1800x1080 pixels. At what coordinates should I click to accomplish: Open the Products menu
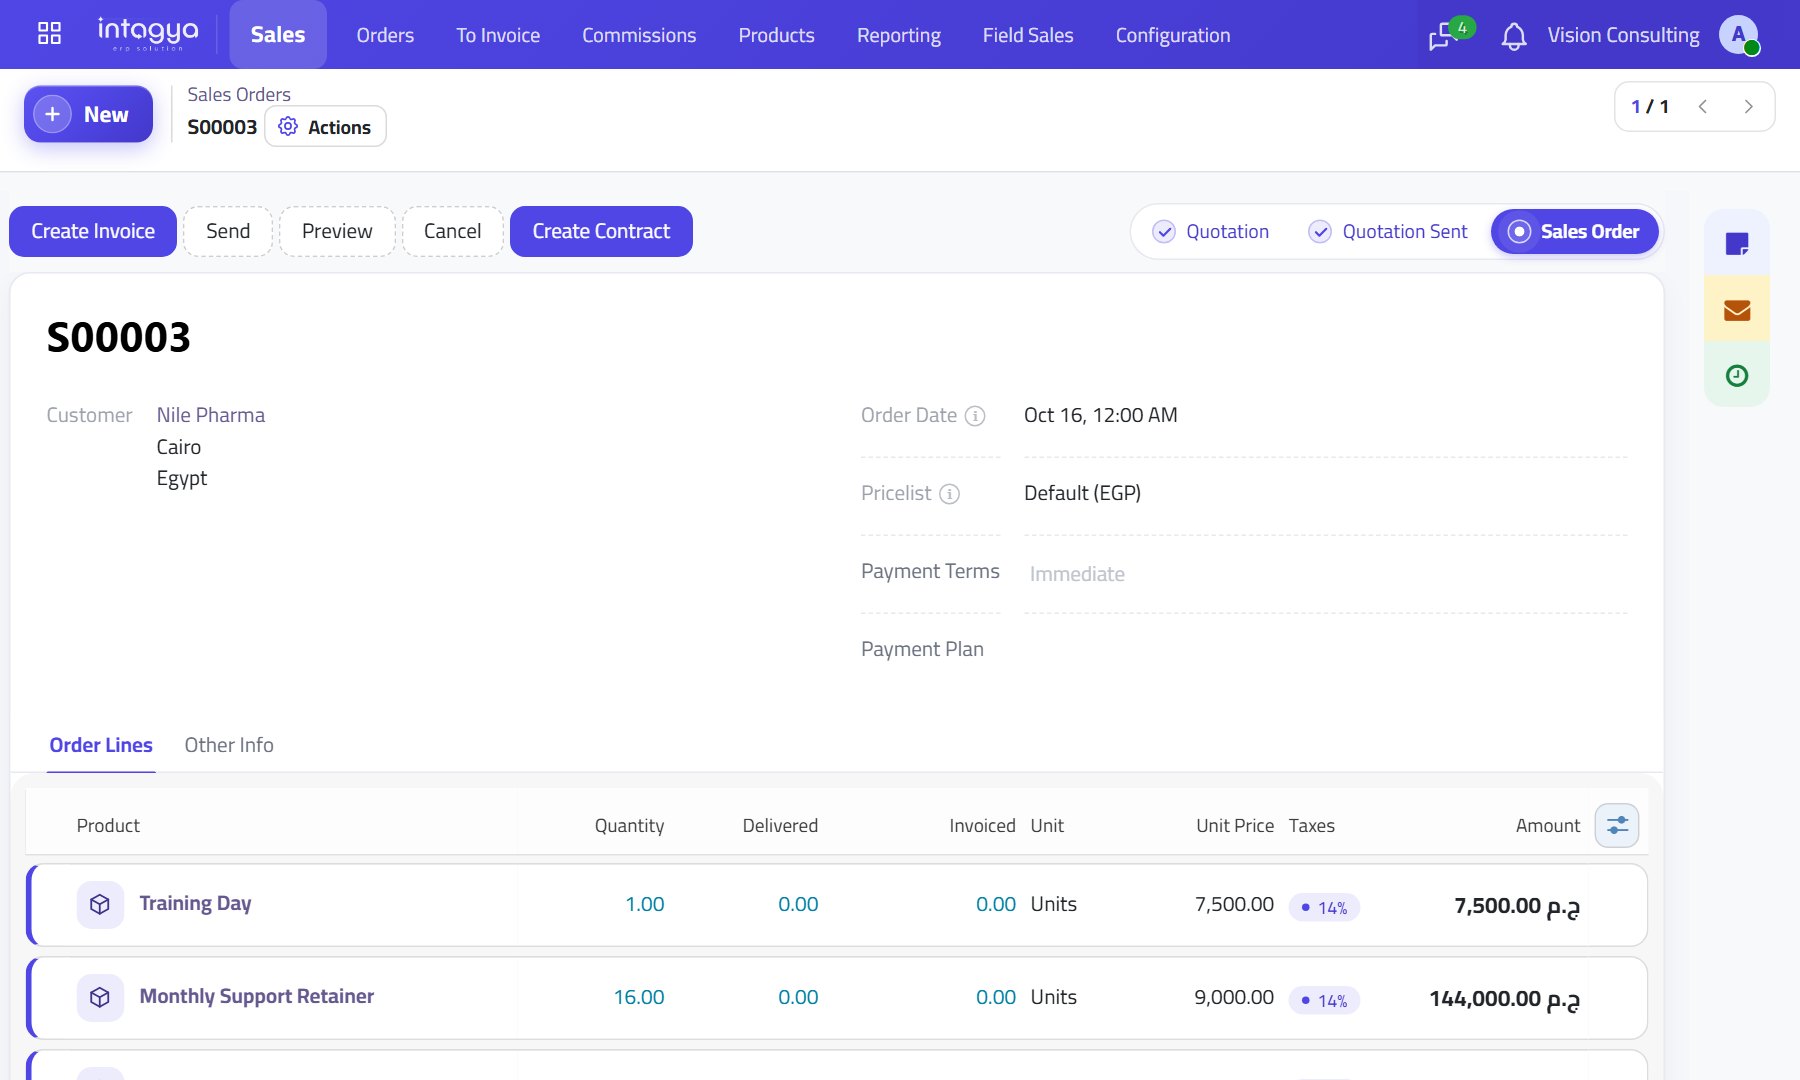[x=776, y=35]
